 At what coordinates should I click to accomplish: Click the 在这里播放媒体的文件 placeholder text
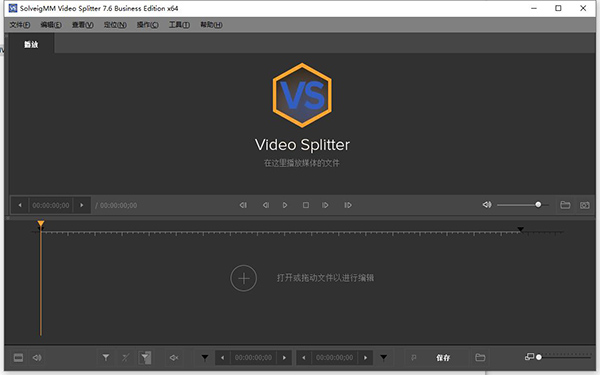click(302, 163)
